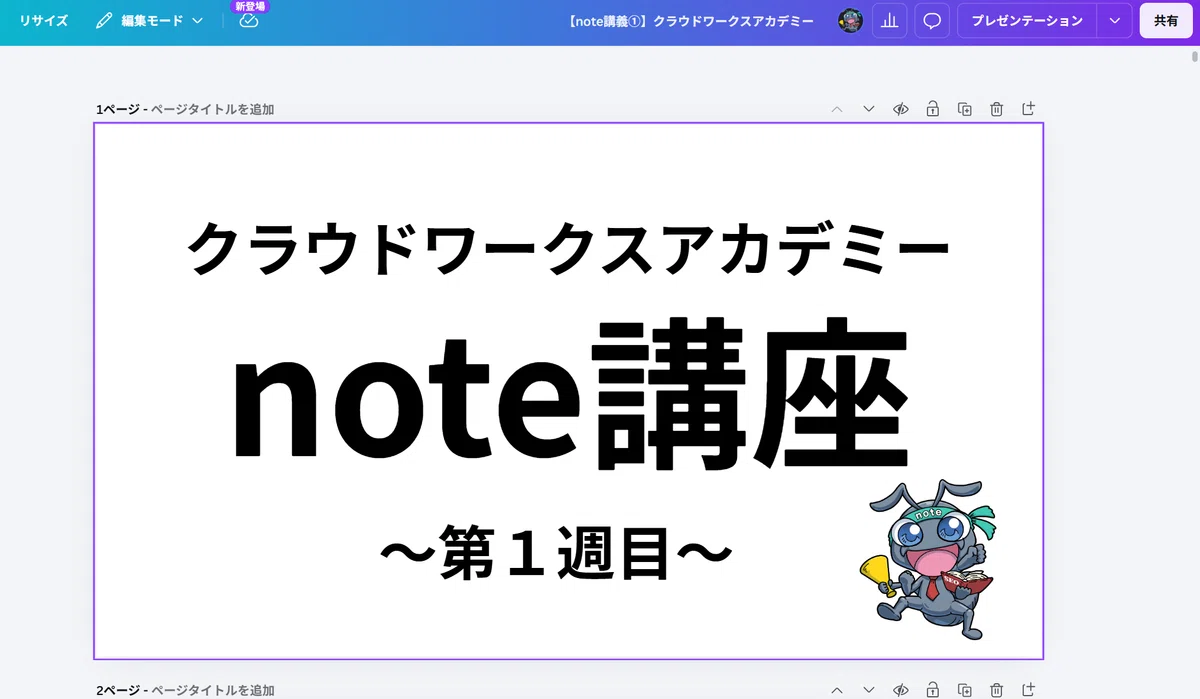Screen dimensions: 1200x699
Task: Click the document title 【note講義①】クラウドワークスアカデミー
Action: click(x=691, y=21)
